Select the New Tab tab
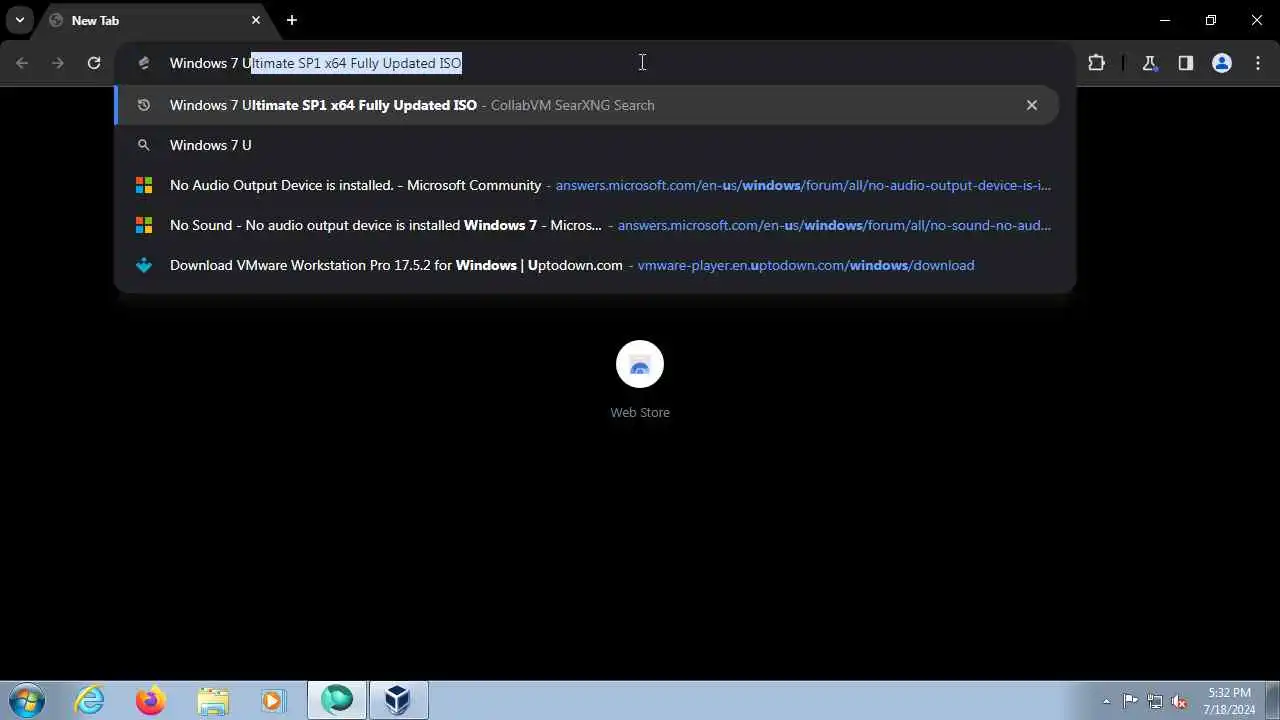1280x720 pixels. pyautogui.click(x=155, y=20)
